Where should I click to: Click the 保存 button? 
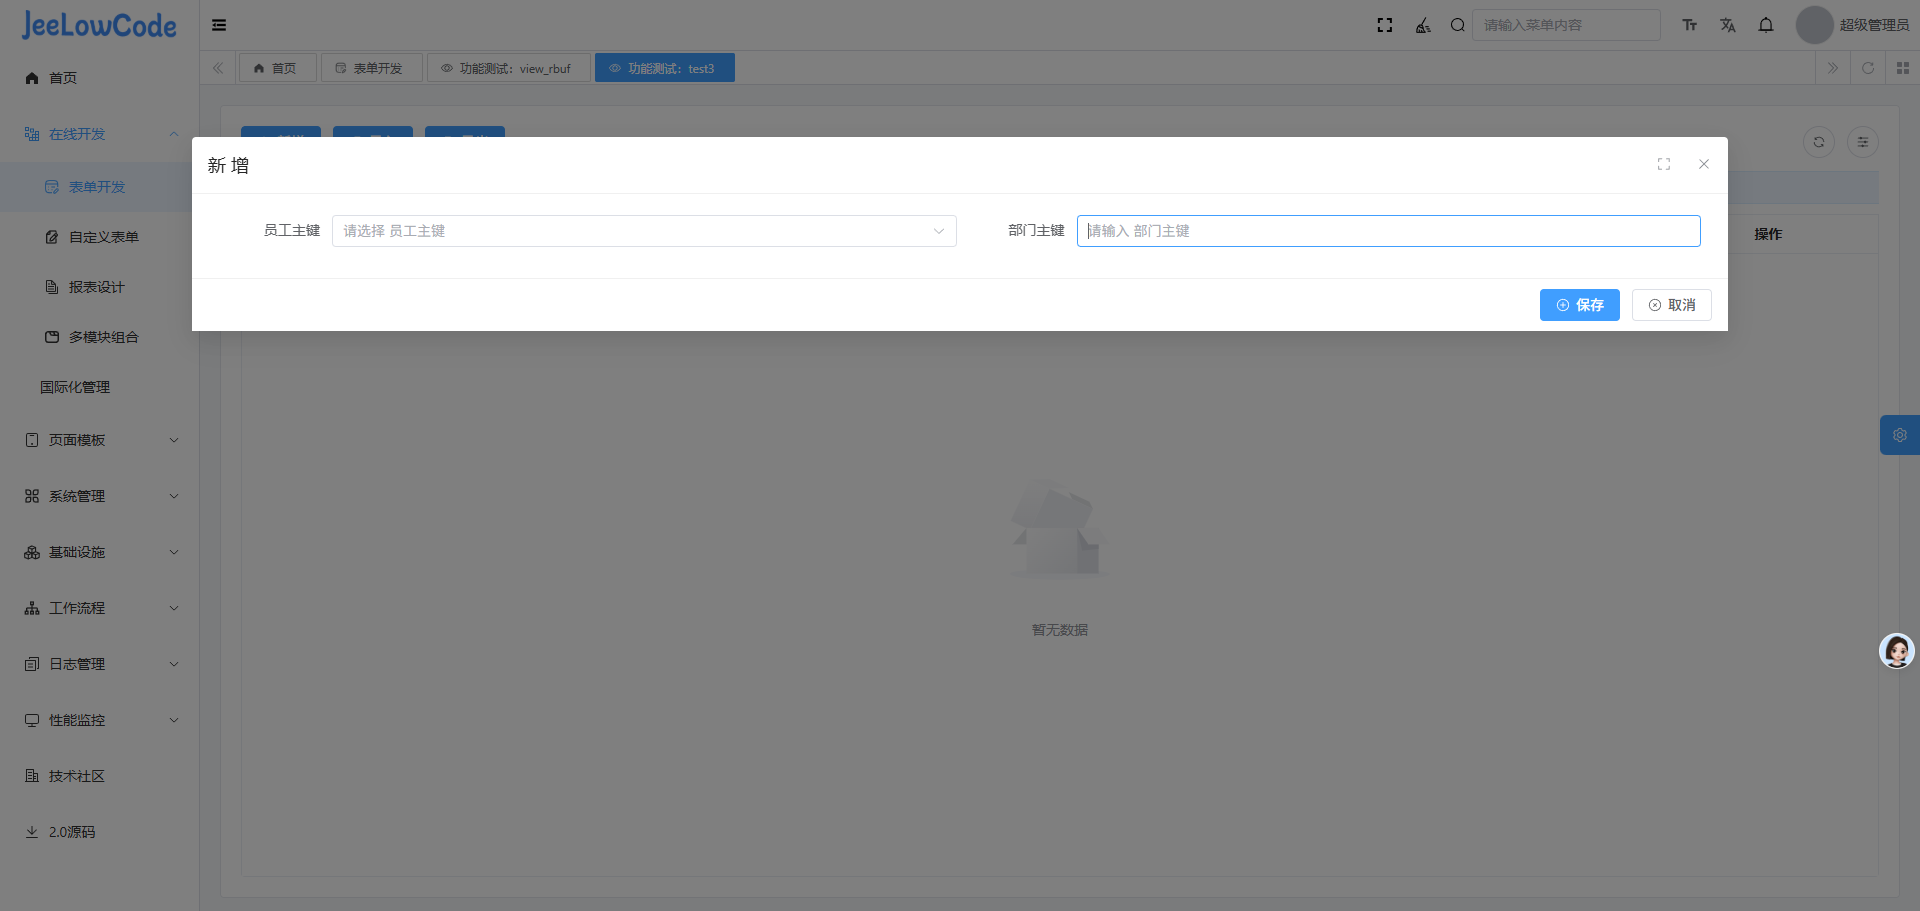coord(1579,305)
